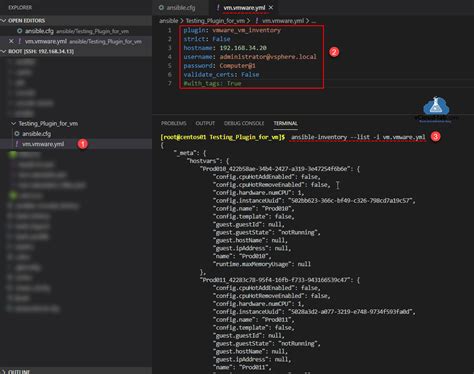Switch to the DEBUG CONSOLE tab
474x374 pixels.
point(244,123)
